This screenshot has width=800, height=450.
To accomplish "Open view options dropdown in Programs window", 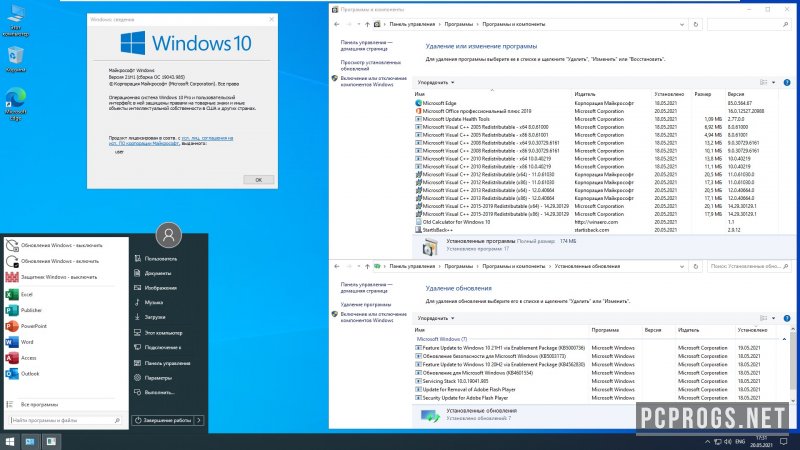I will [x=773, y=82].
